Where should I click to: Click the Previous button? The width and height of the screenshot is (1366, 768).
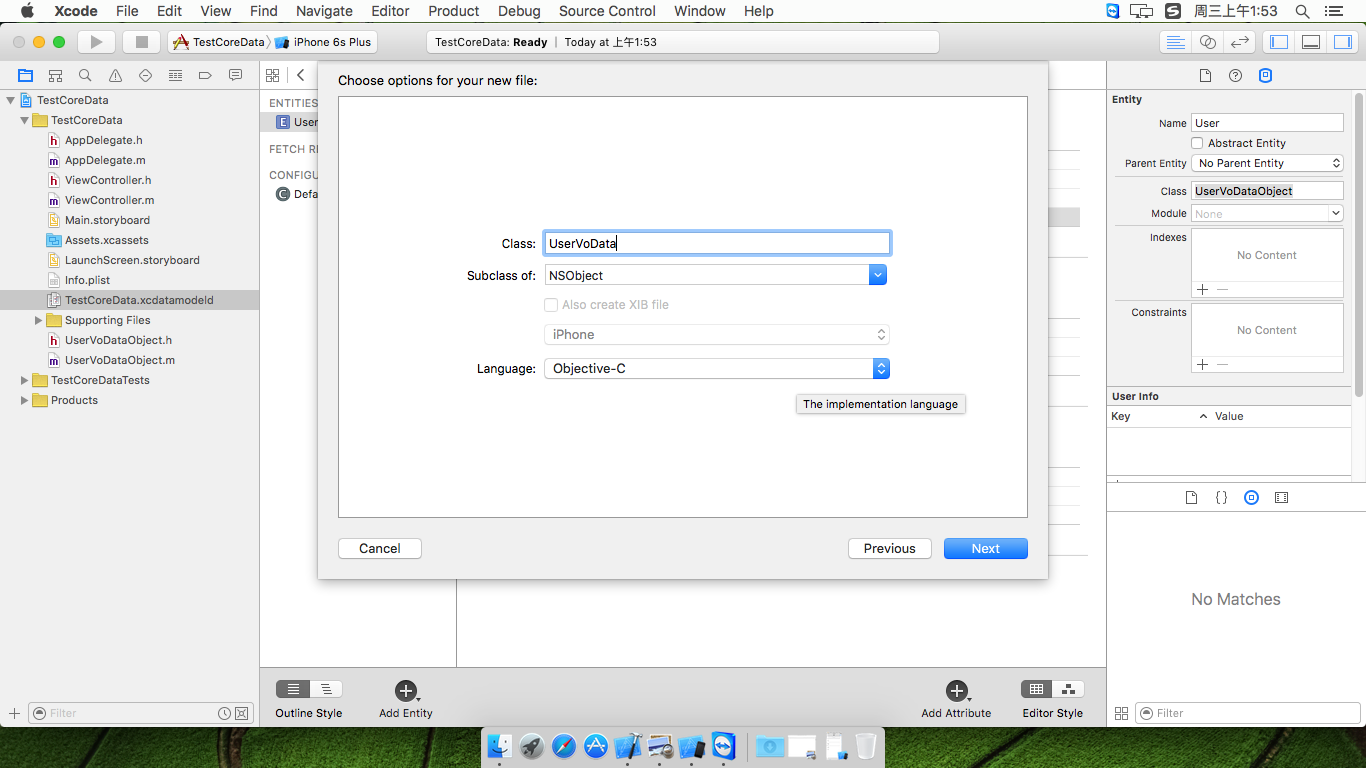click(x=890, y=548)
